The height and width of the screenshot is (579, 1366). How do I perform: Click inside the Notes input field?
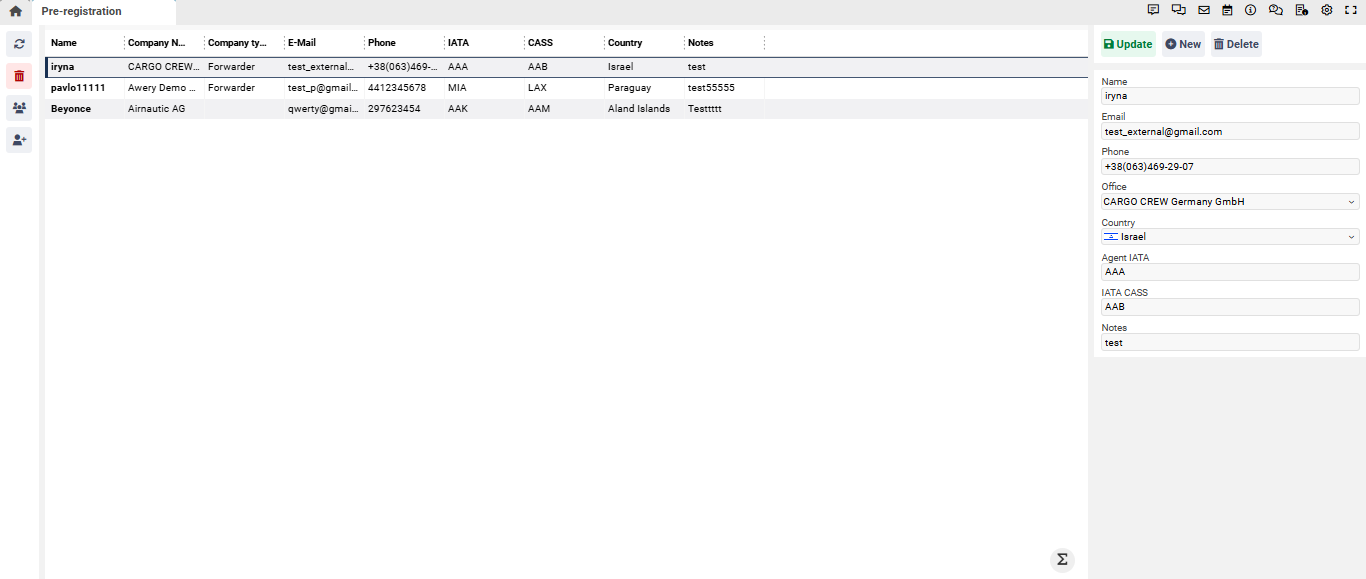point(1230,342)
